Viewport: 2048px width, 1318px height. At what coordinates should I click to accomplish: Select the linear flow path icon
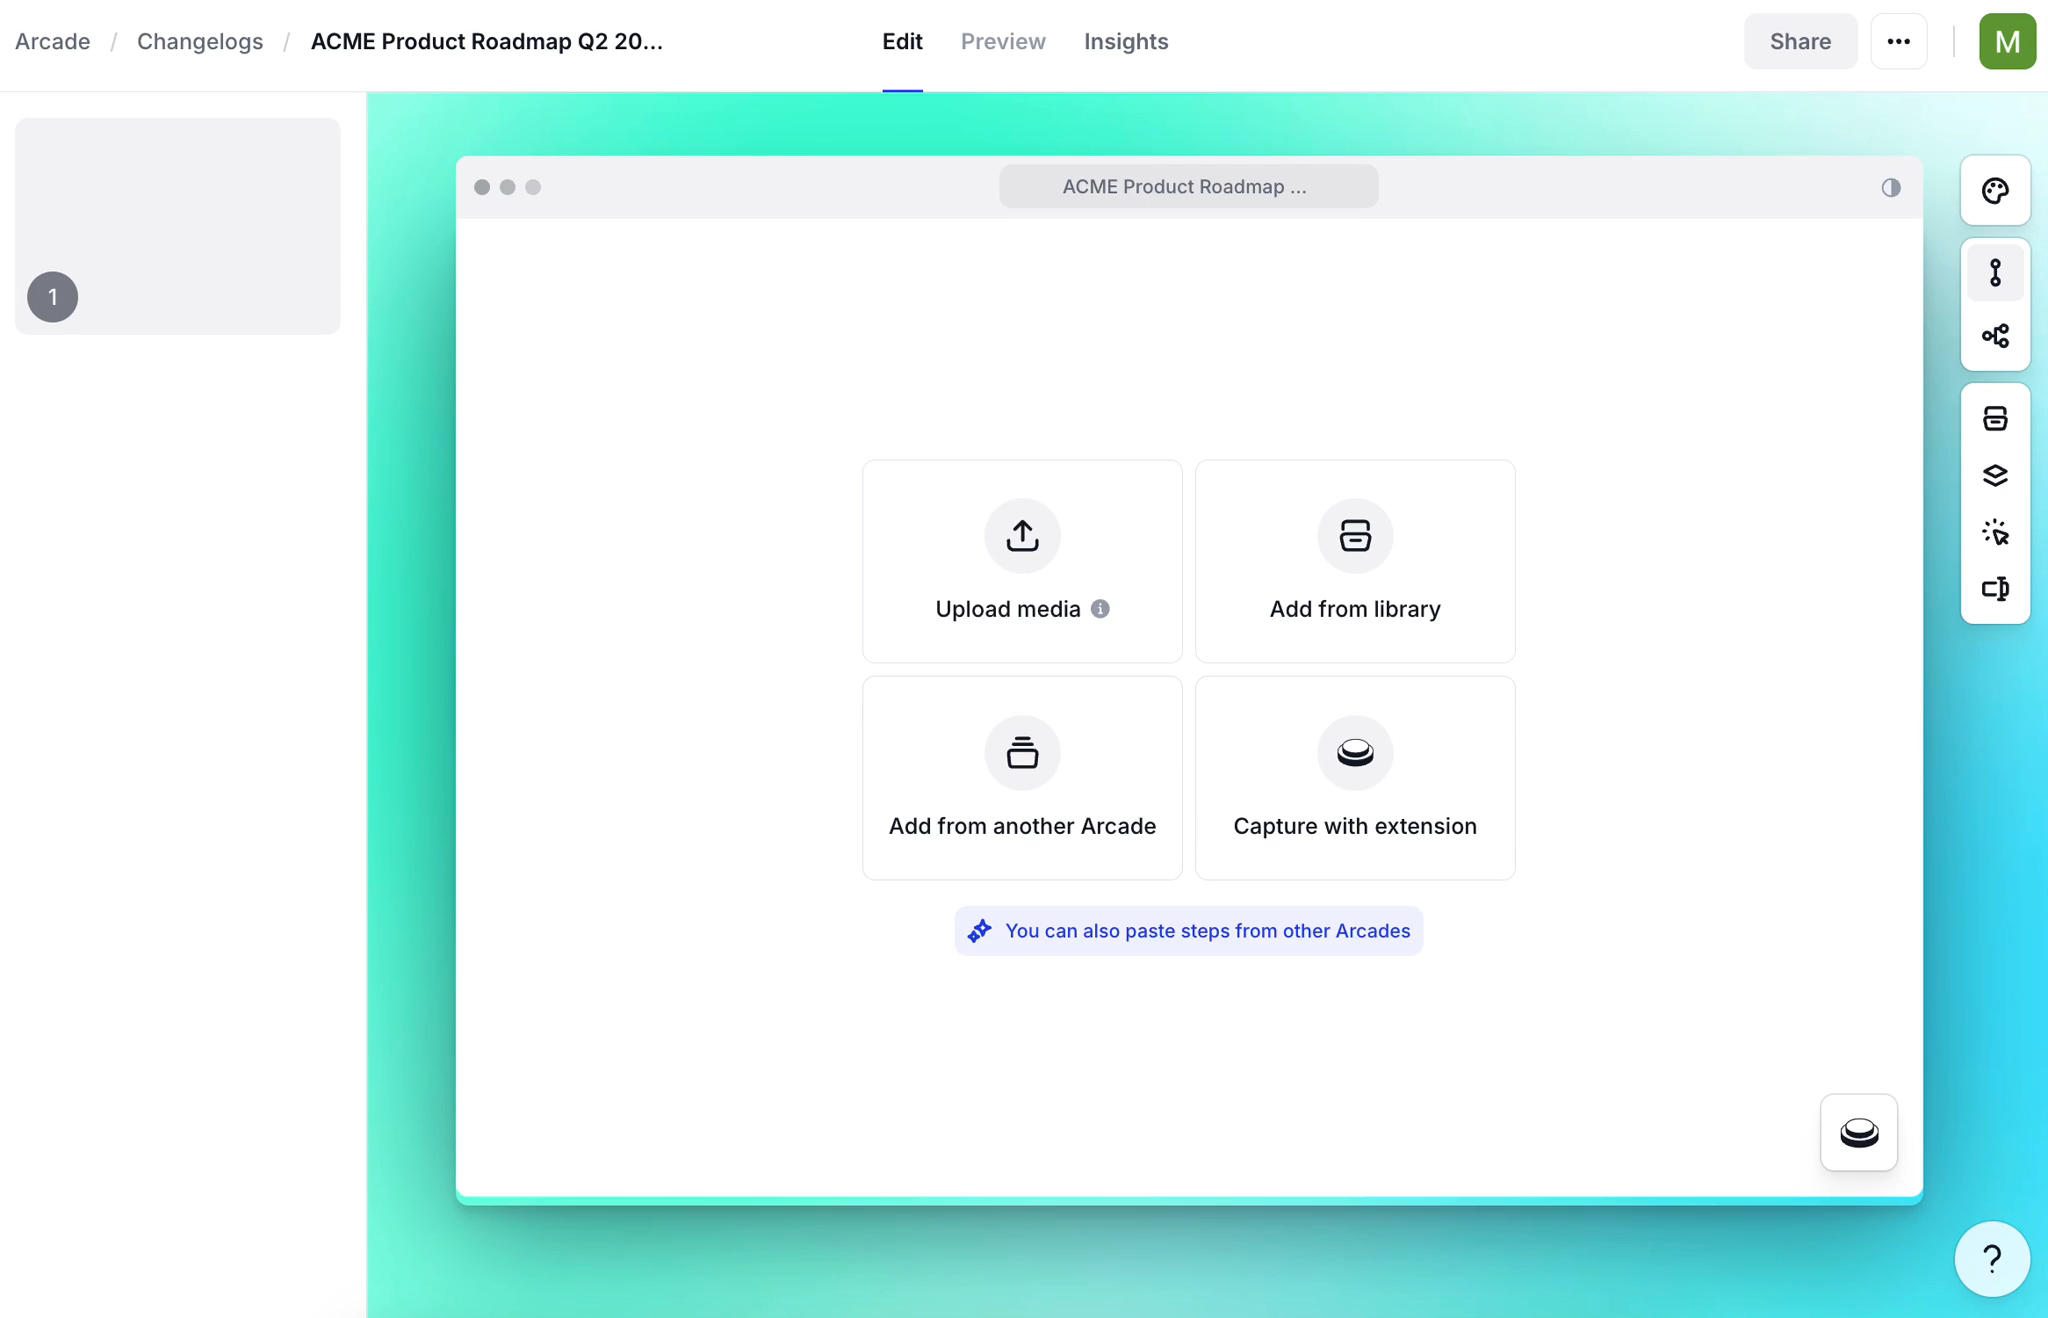point(1995,273)
